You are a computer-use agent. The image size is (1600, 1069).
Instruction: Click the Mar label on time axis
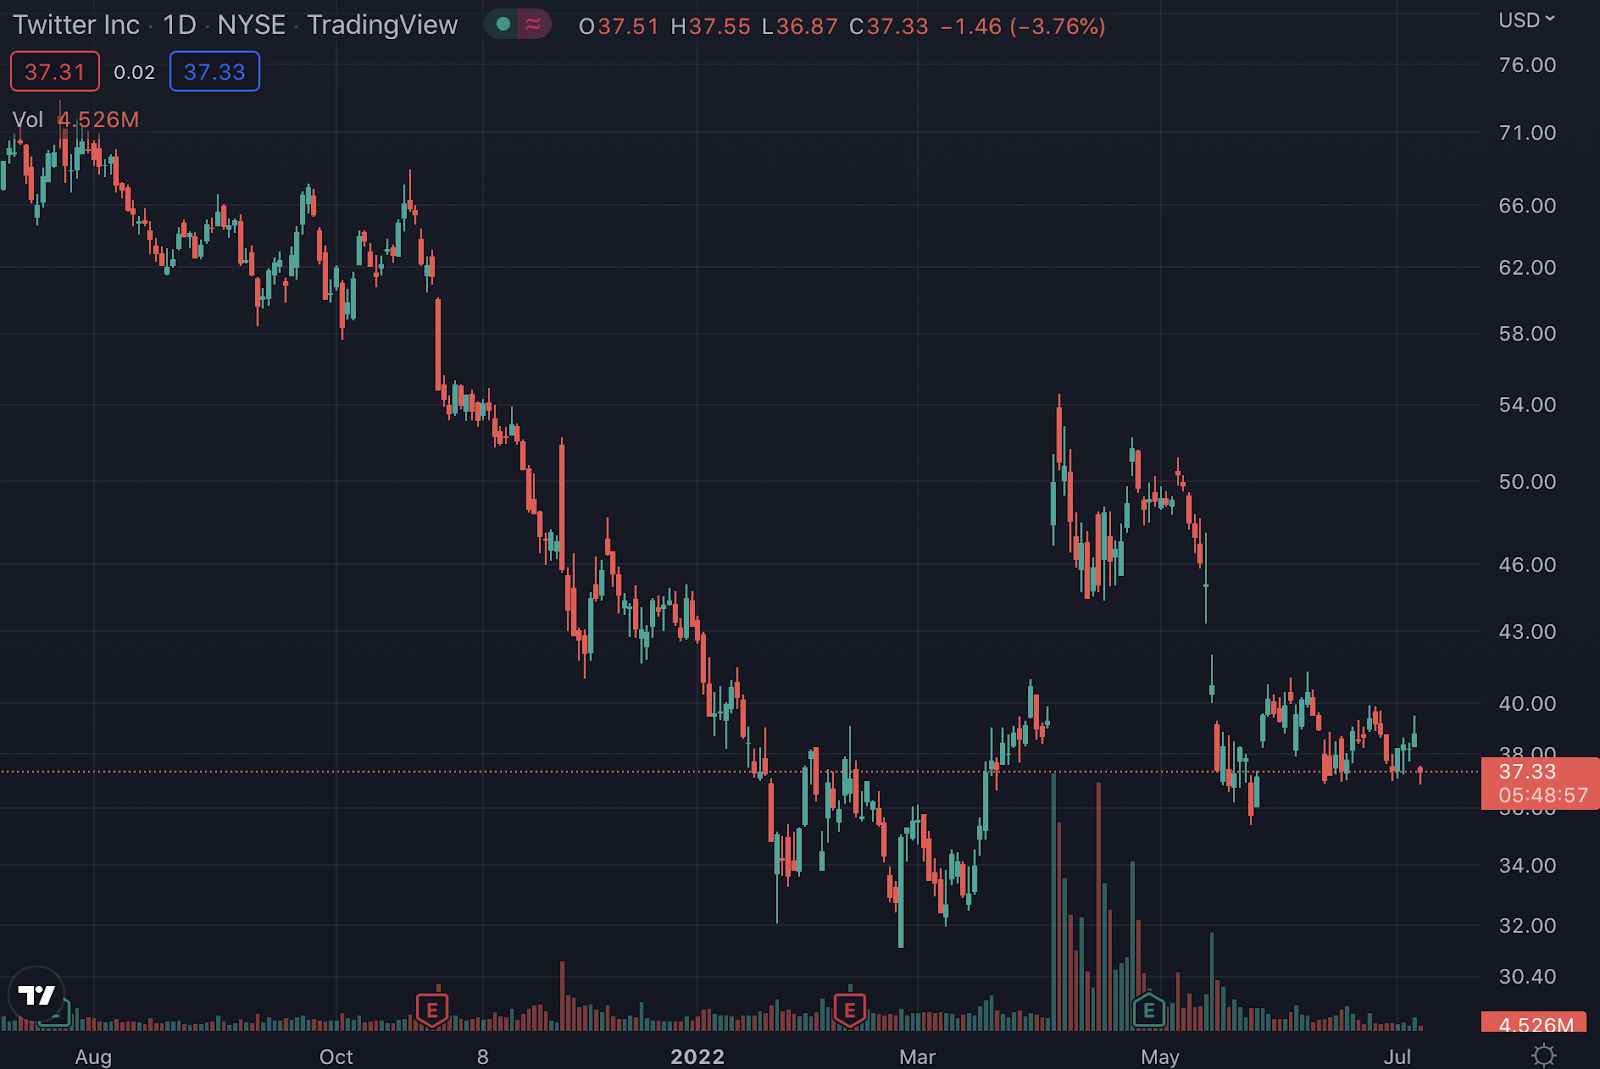click(917, 1057)
